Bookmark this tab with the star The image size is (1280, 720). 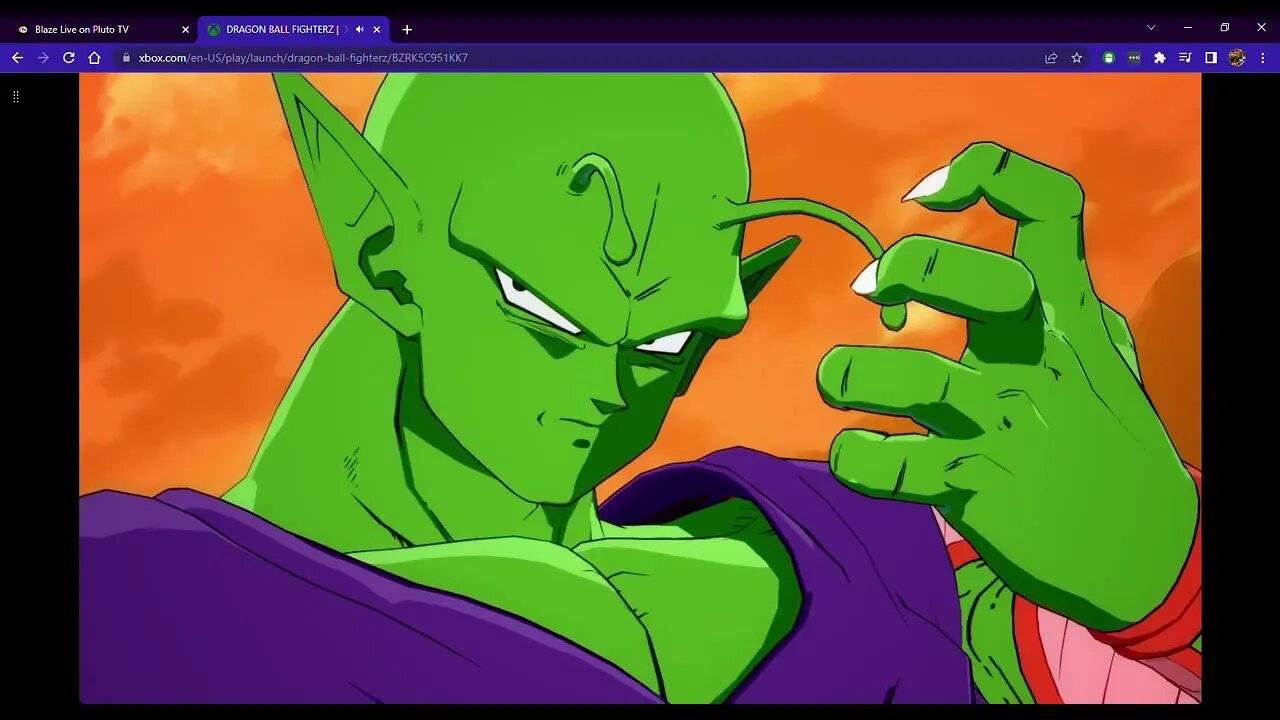tap(1077, 58)
